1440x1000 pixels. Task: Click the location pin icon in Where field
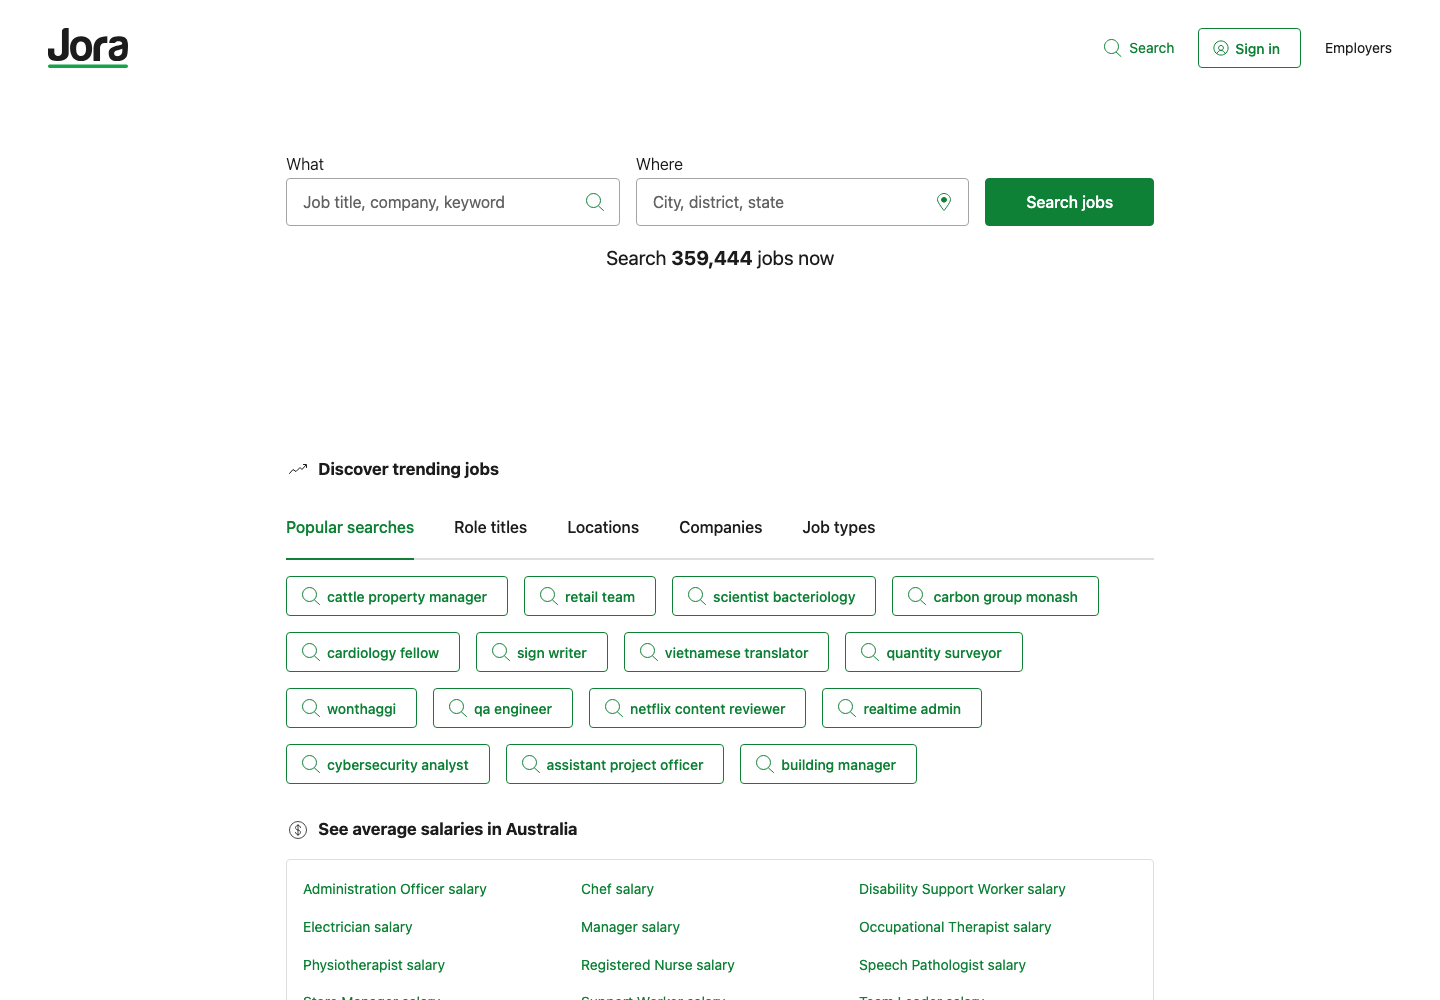tap(944, 202)
